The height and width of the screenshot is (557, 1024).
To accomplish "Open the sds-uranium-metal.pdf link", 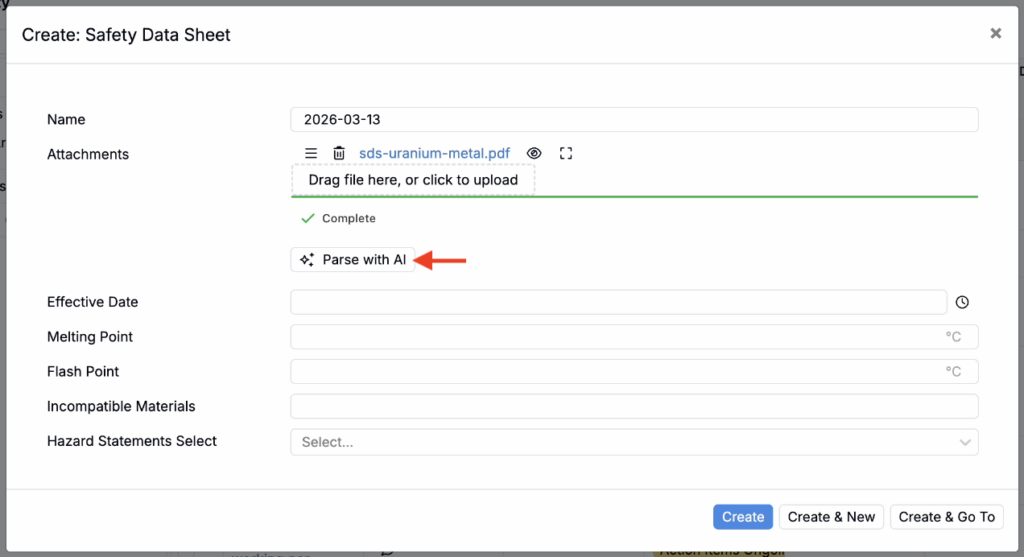I will point(434,153).
